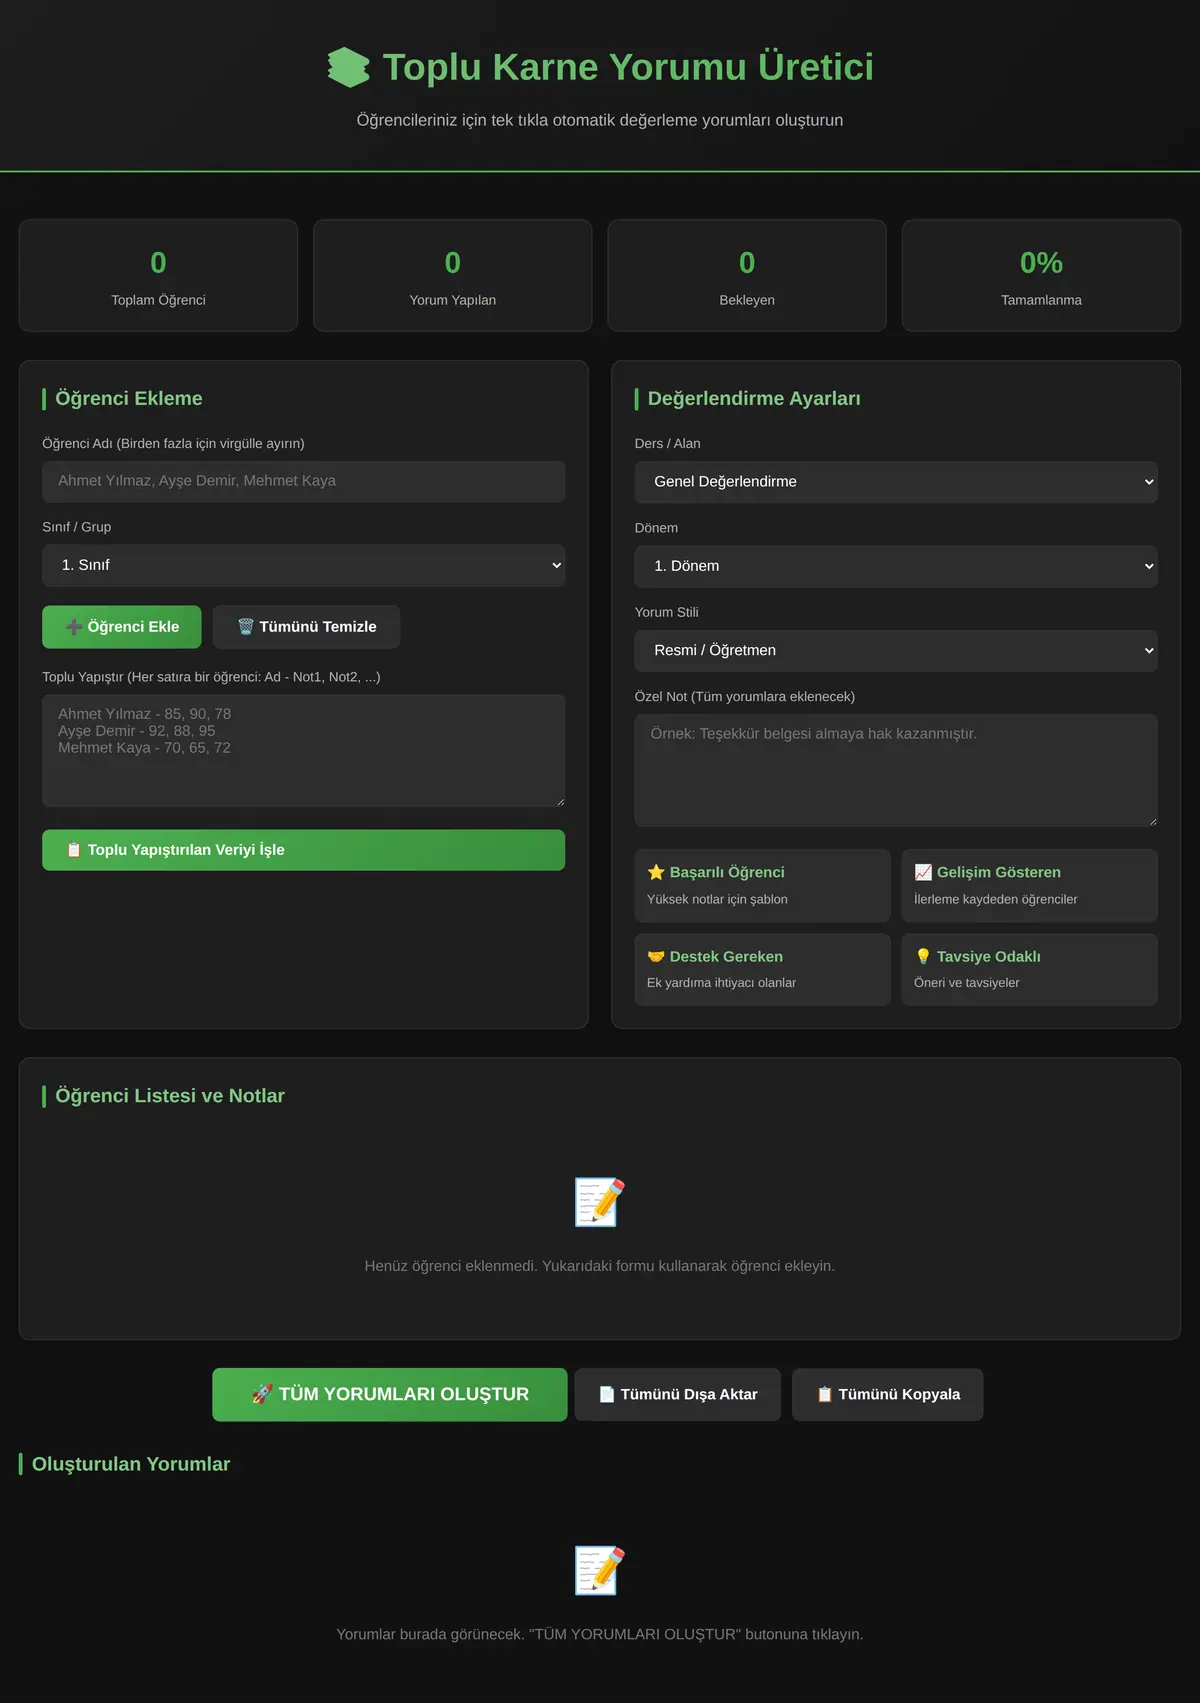Viewport: 1200px width, 1703px height.
Task: Click into the Özel Not textarea
Action: (896, 770)
